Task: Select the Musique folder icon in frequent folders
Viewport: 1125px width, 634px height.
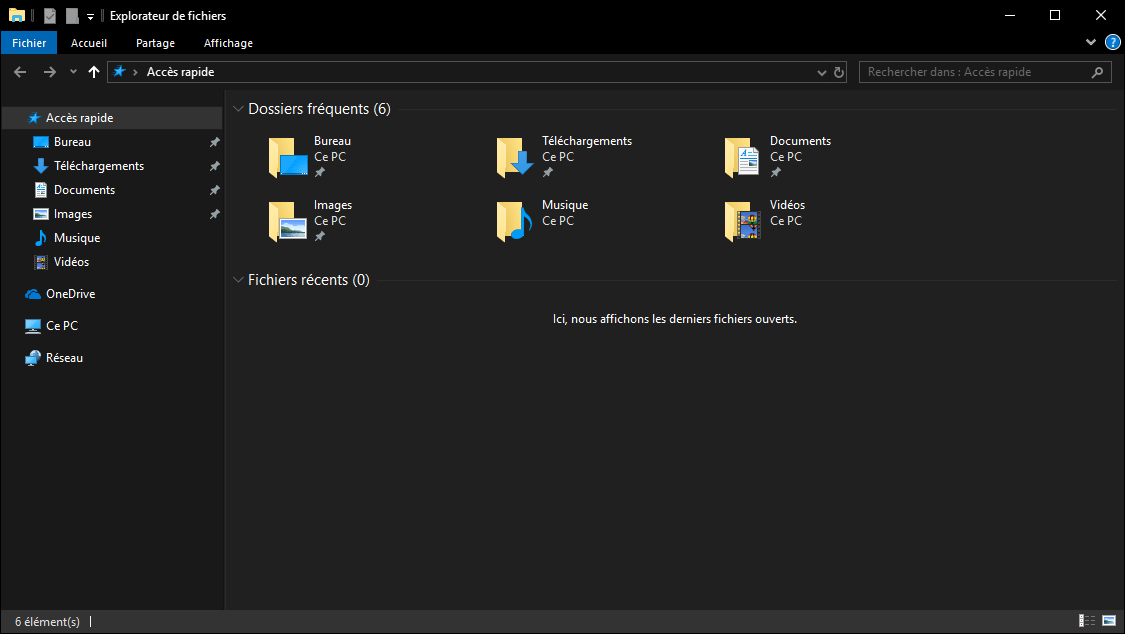Action: click(515, 221)
